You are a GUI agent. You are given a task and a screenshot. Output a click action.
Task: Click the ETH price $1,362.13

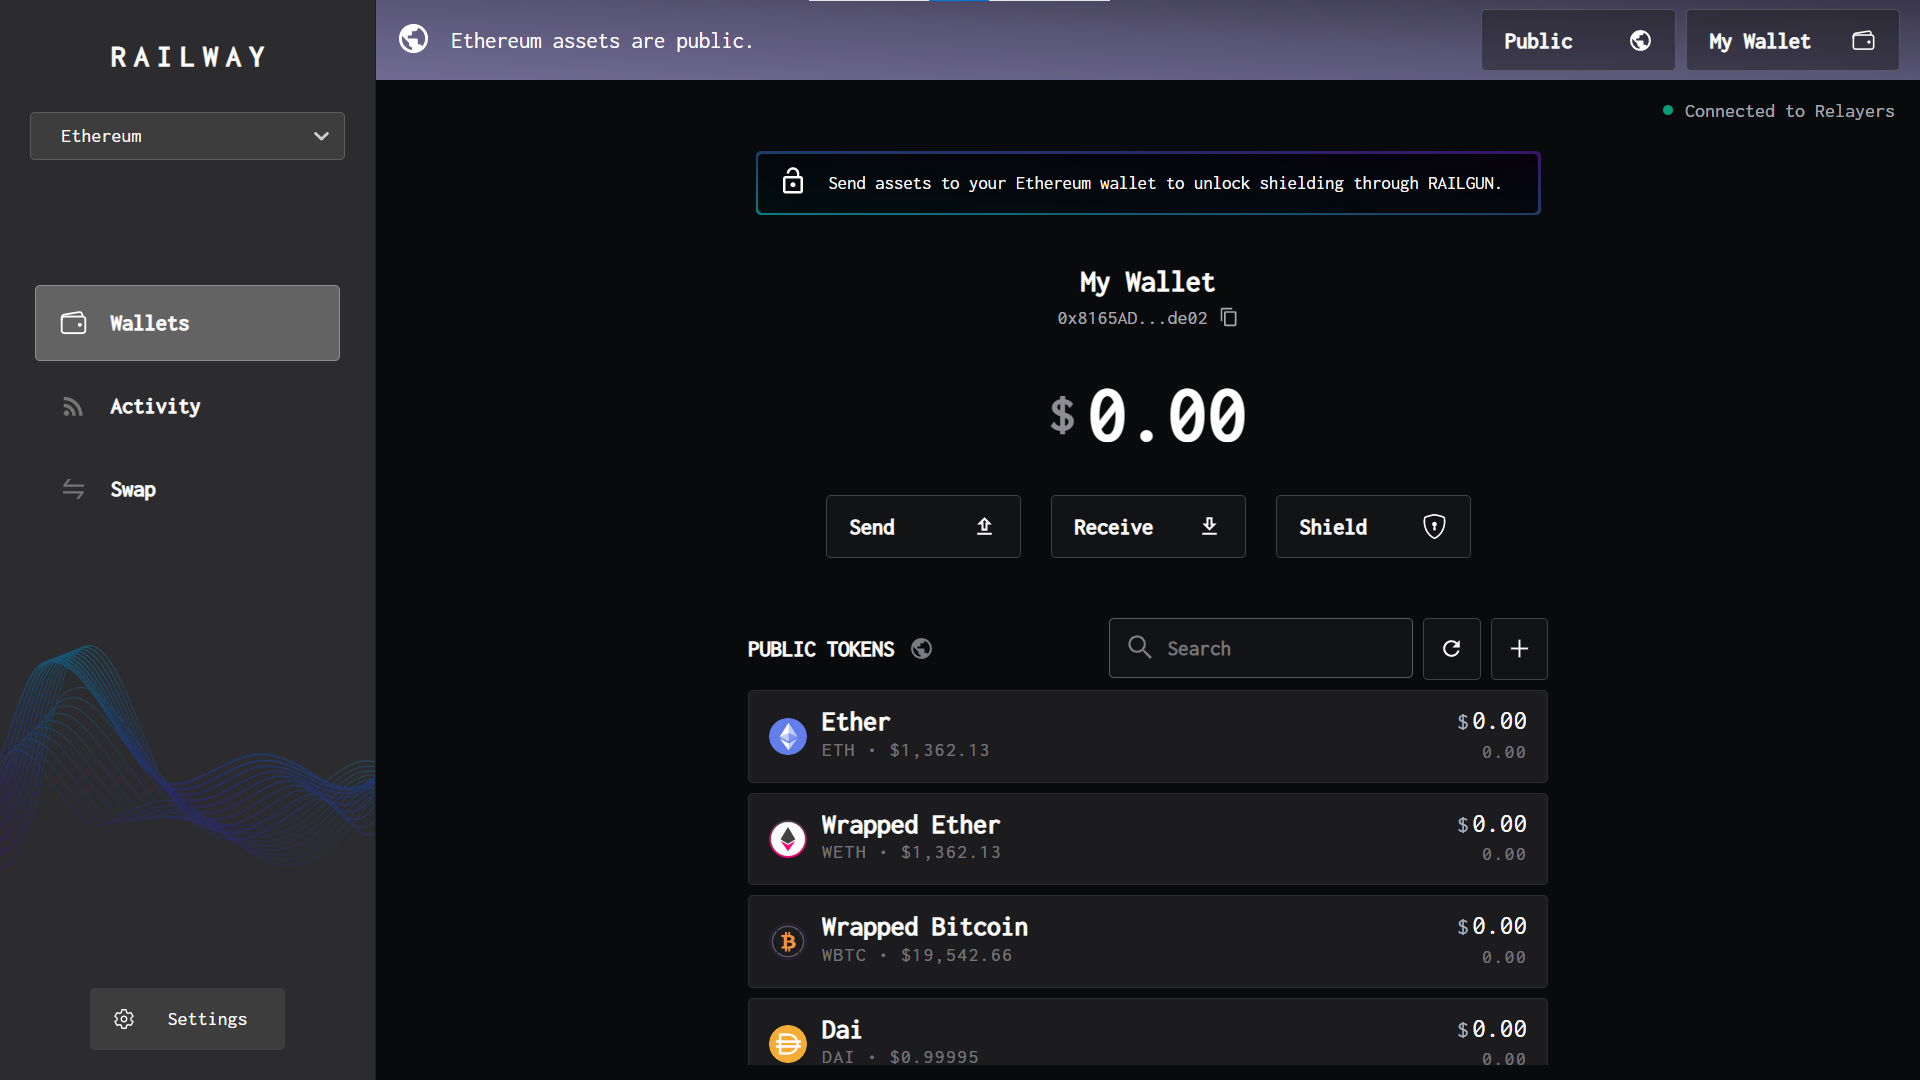click(x=940, y=750)
